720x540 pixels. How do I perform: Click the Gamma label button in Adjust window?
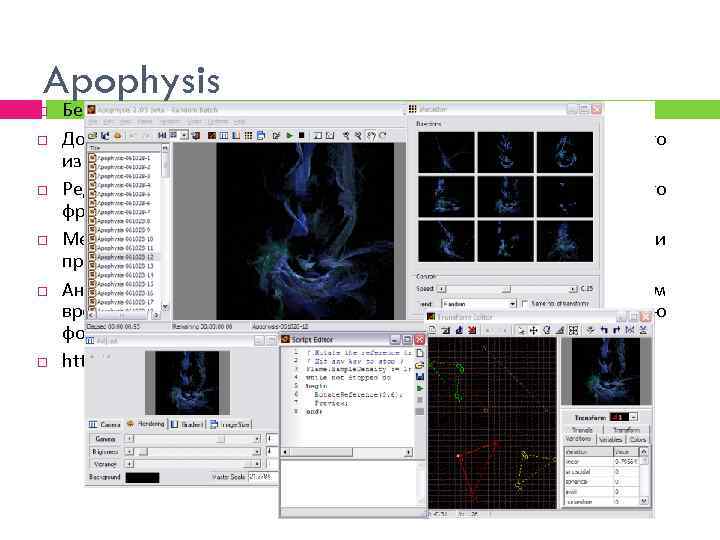(x=105, y=439)
